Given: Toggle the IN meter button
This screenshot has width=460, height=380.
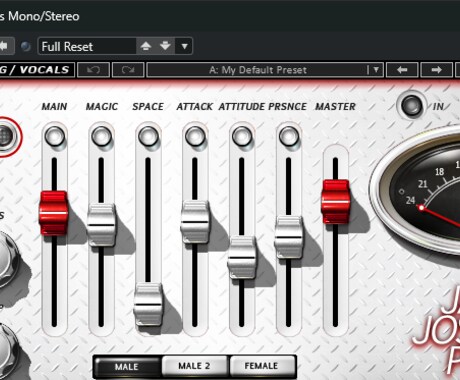Looking at the screenshot, I should (411, 105).
